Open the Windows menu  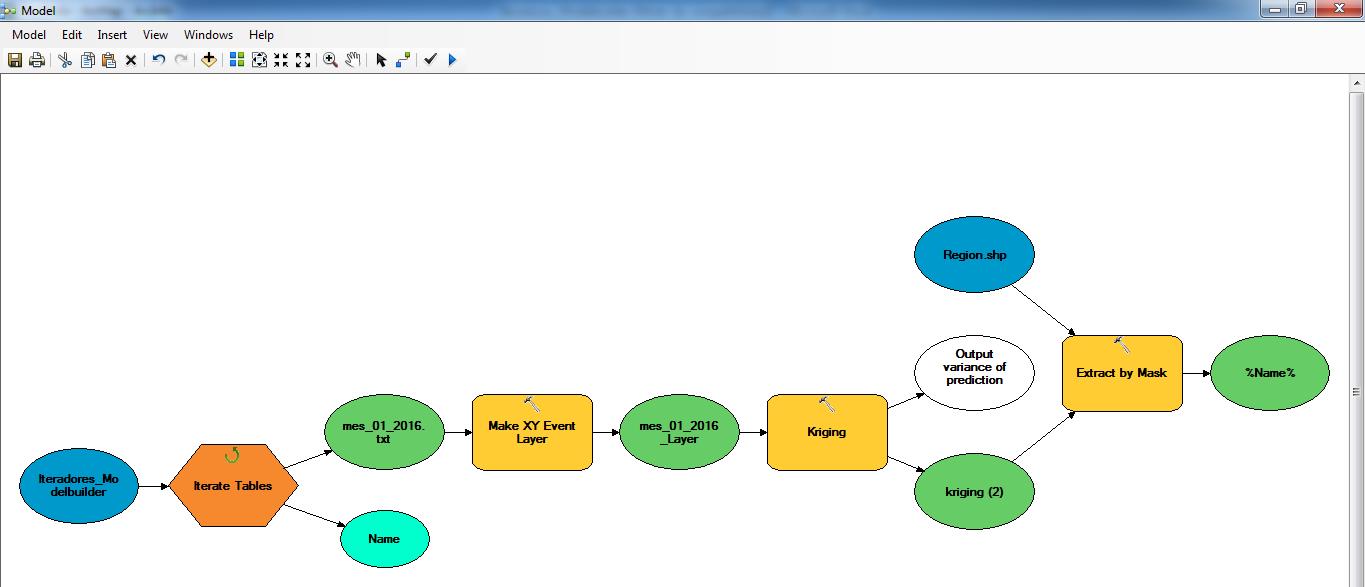pos(208,35)
